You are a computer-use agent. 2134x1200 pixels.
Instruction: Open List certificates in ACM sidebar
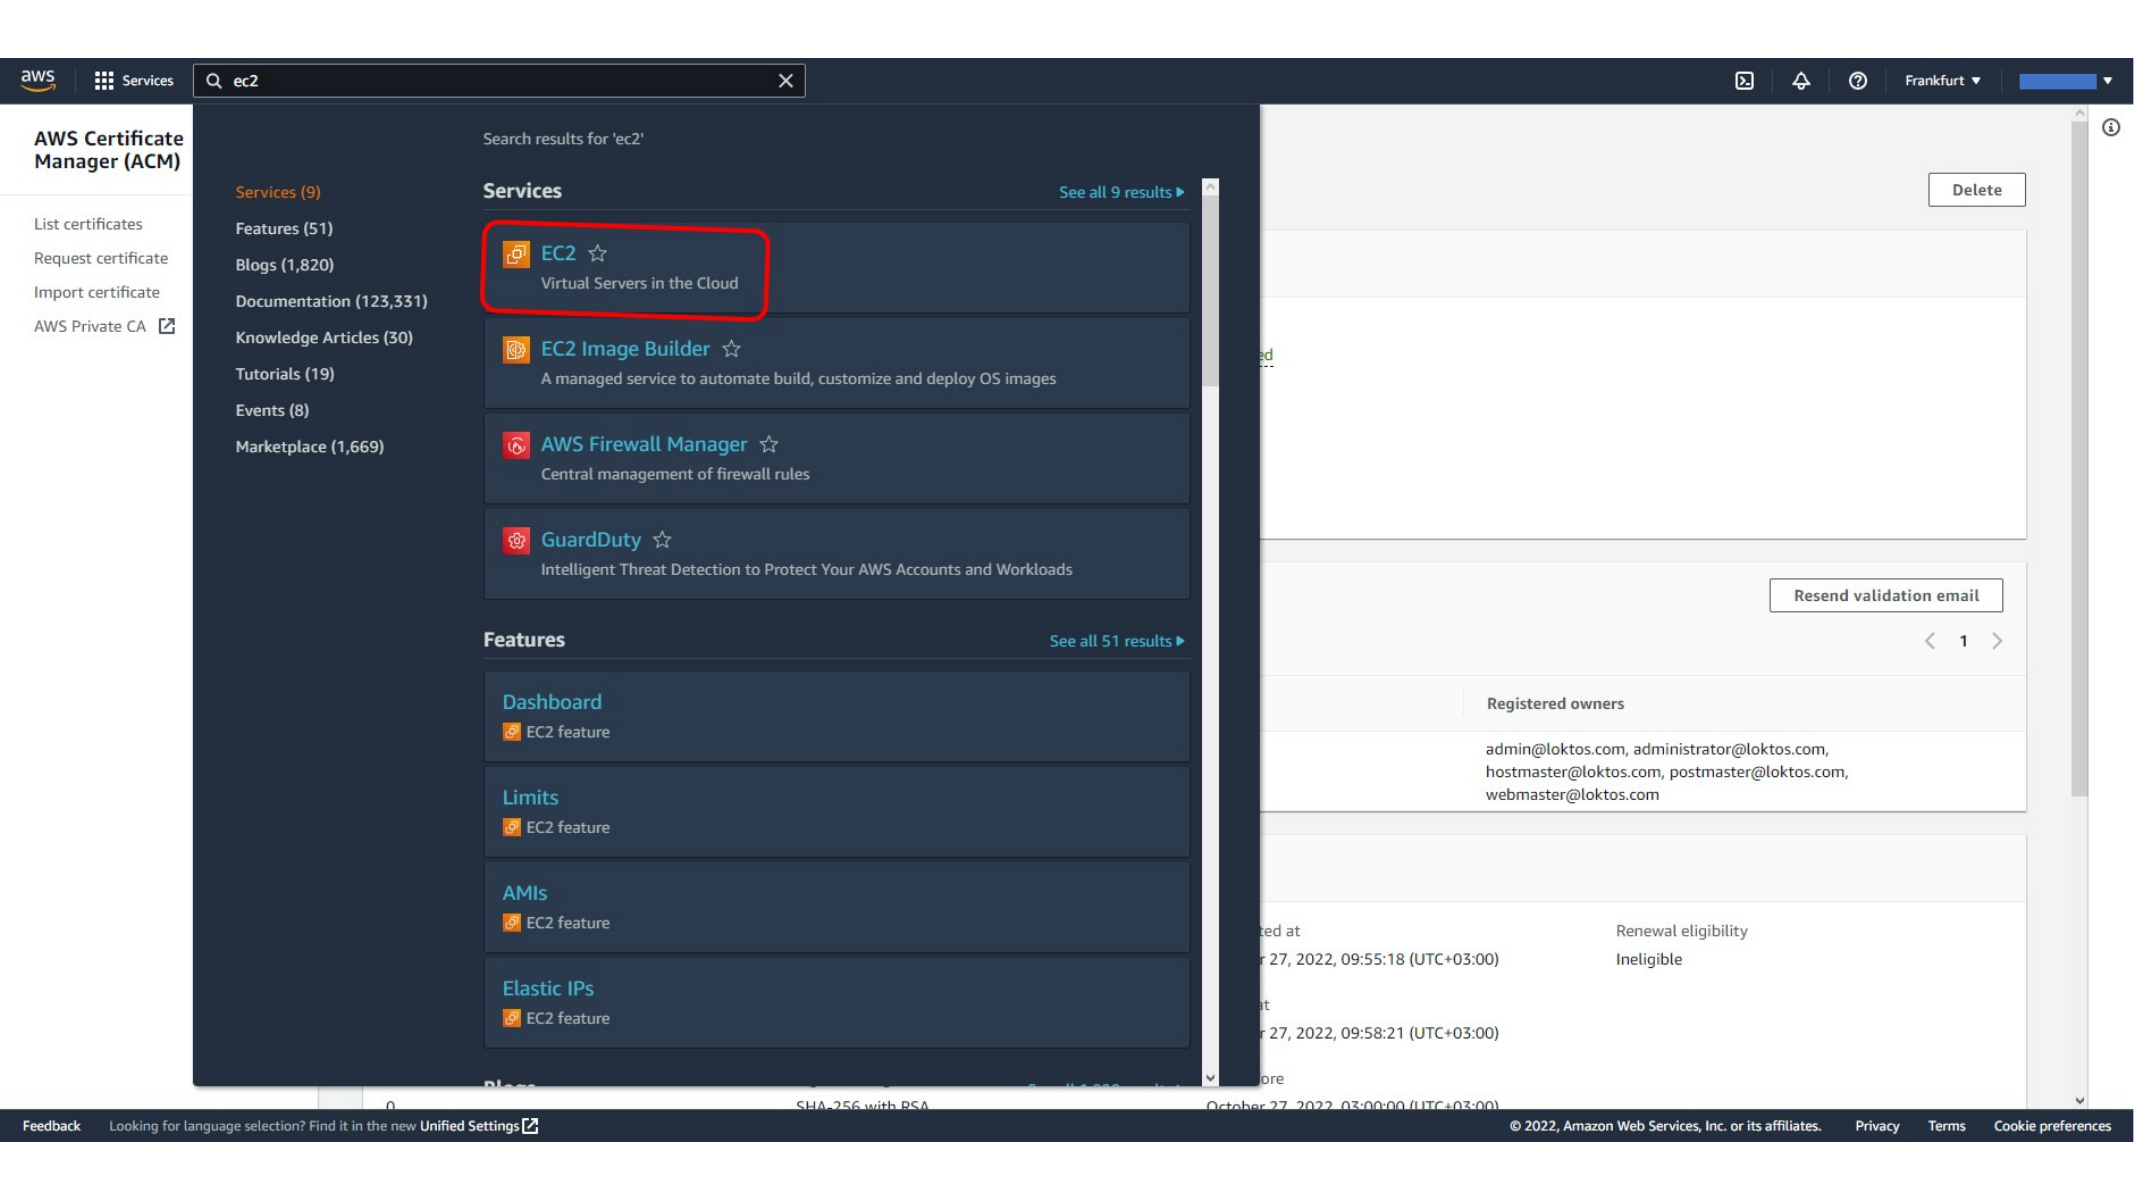[88, 224]
